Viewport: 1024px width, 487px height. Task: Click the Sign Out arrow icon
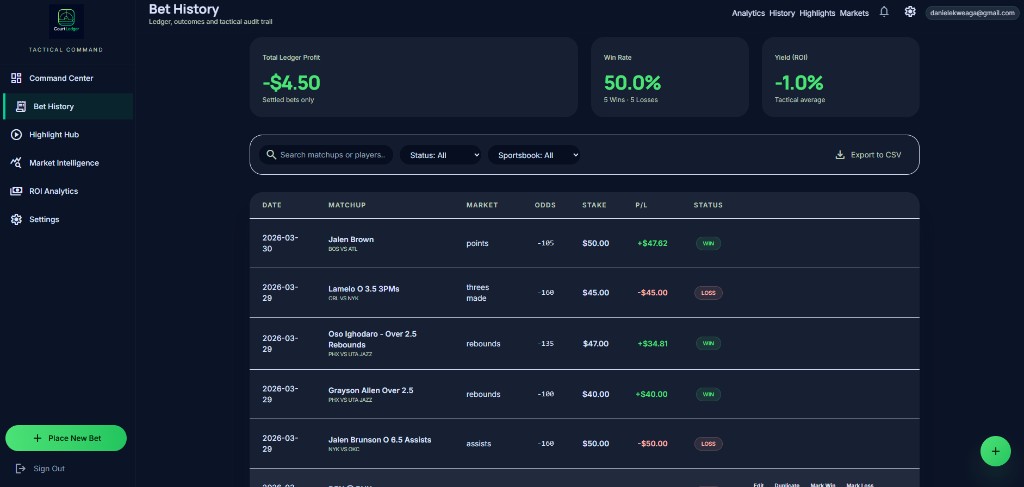[x=20, y=469]
